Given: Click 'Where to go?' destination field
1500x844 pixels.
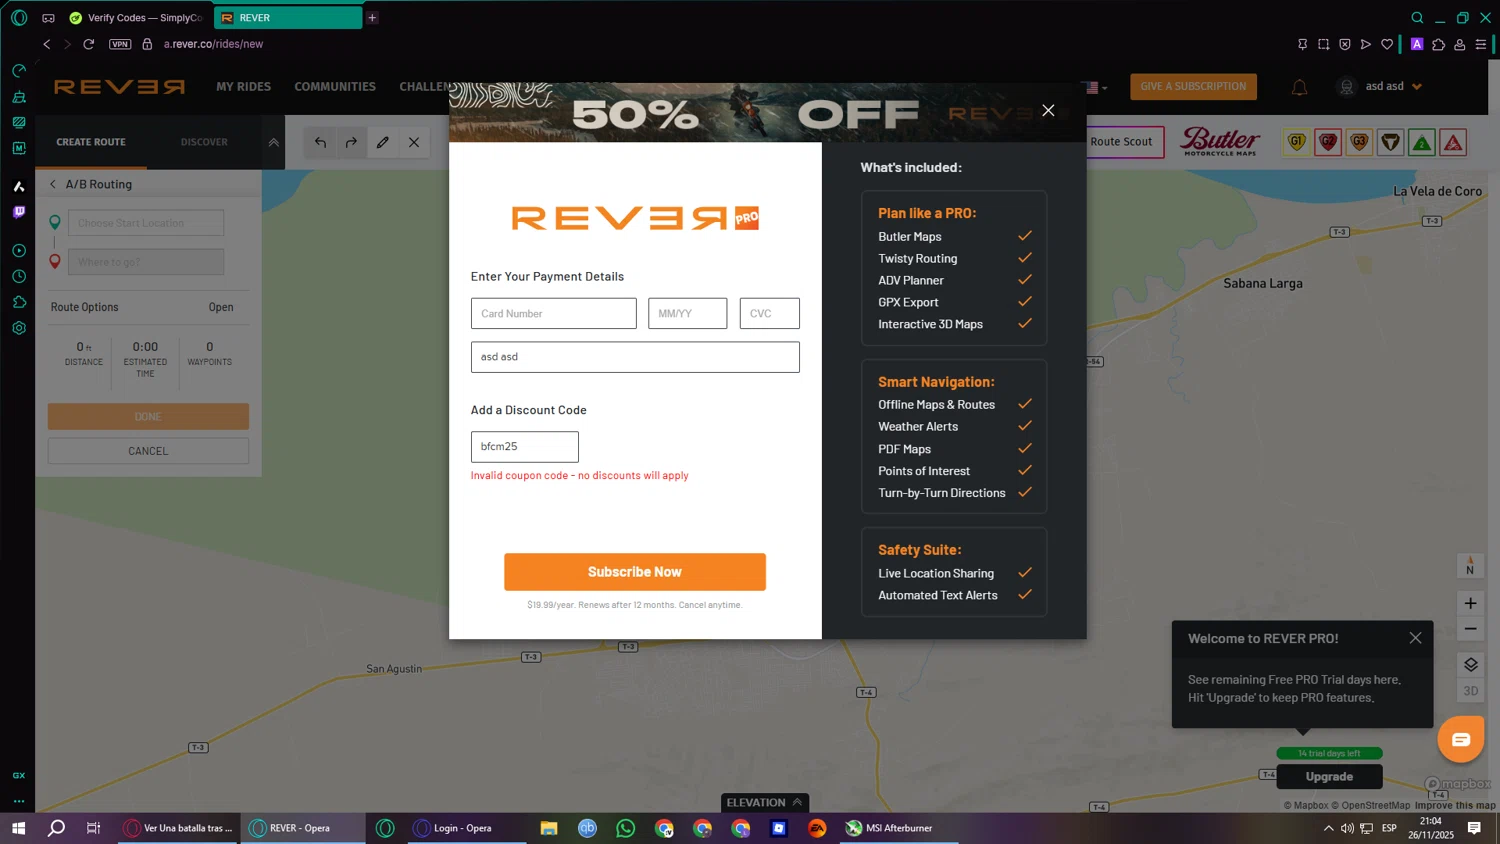Looking at the screenshot, I should (x=146, y=262).
